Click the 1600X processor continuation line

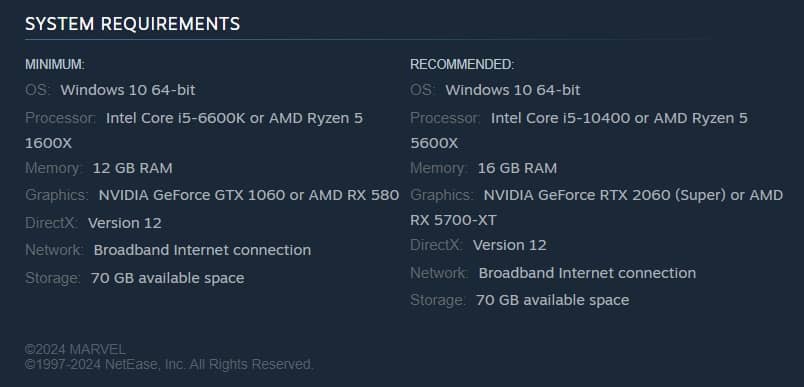[49, 144]
